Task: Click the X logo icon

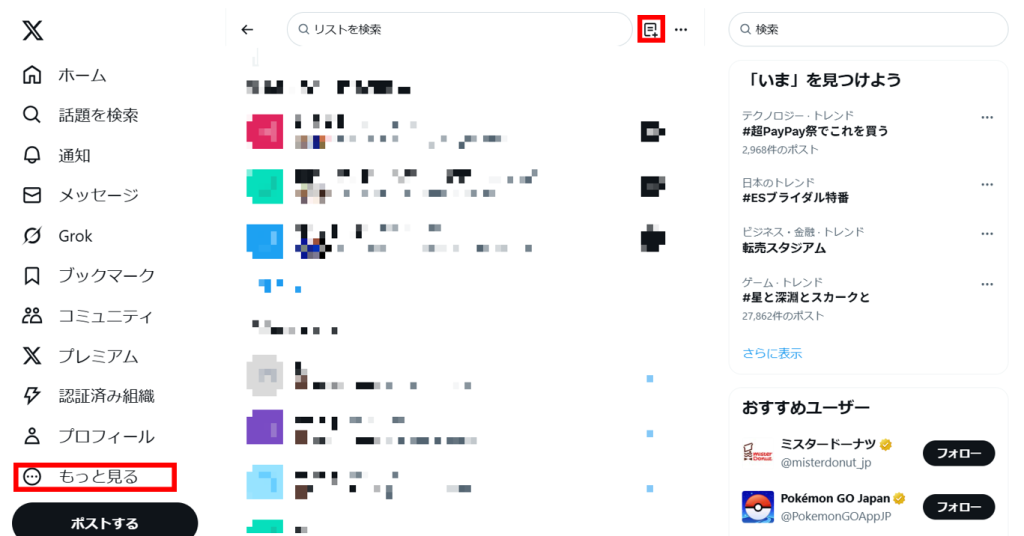Action: tap(32, 30)
